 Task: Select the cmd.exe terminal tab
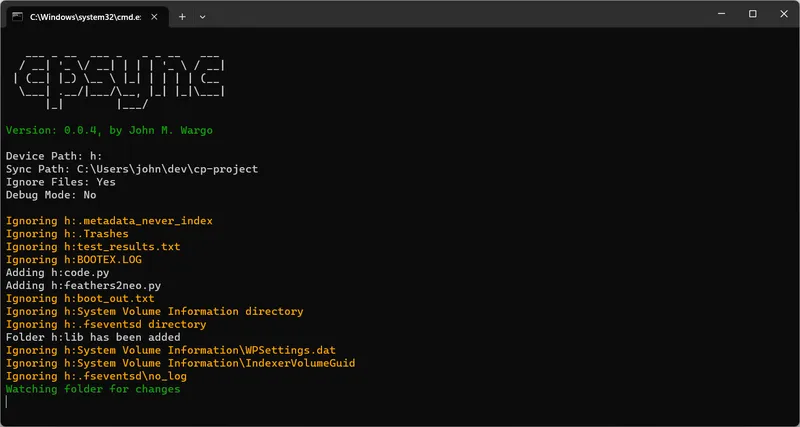click(87, 17)
